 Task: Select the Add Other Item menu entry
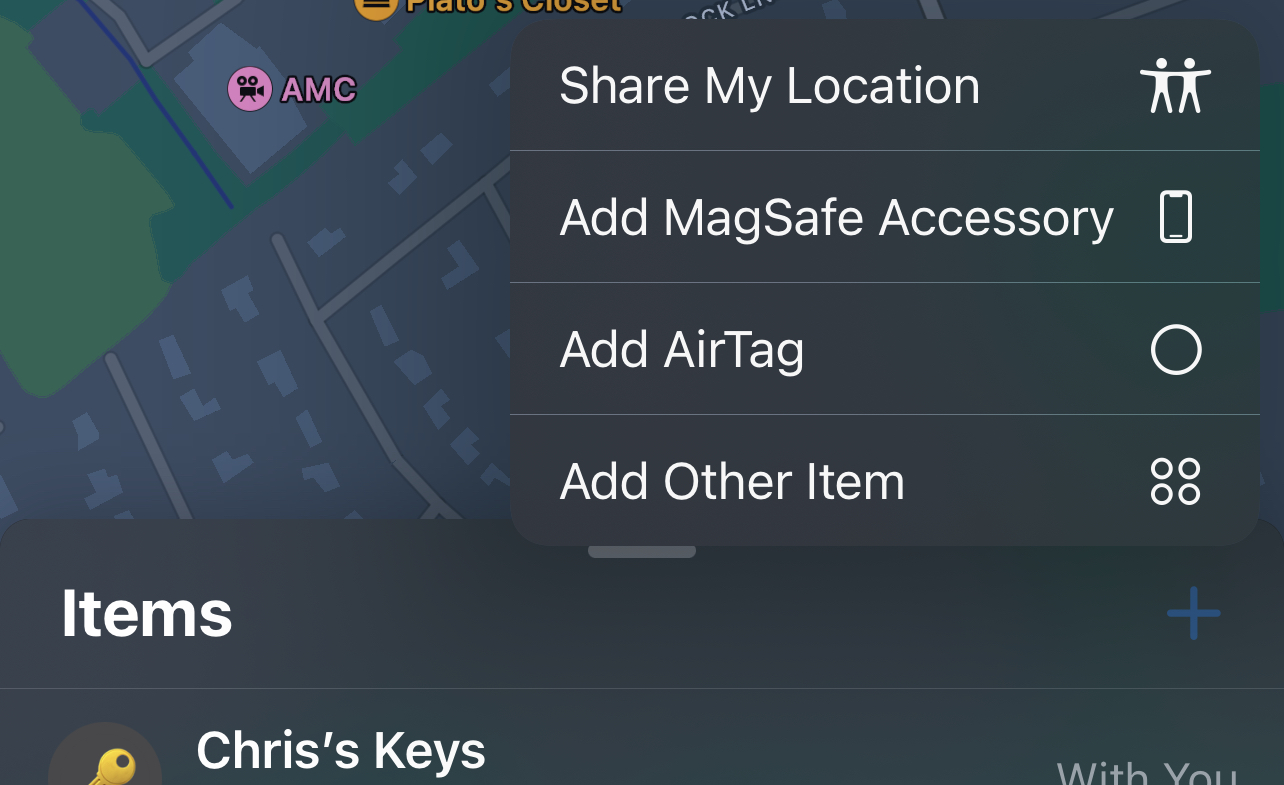click(x=885, y=481)
